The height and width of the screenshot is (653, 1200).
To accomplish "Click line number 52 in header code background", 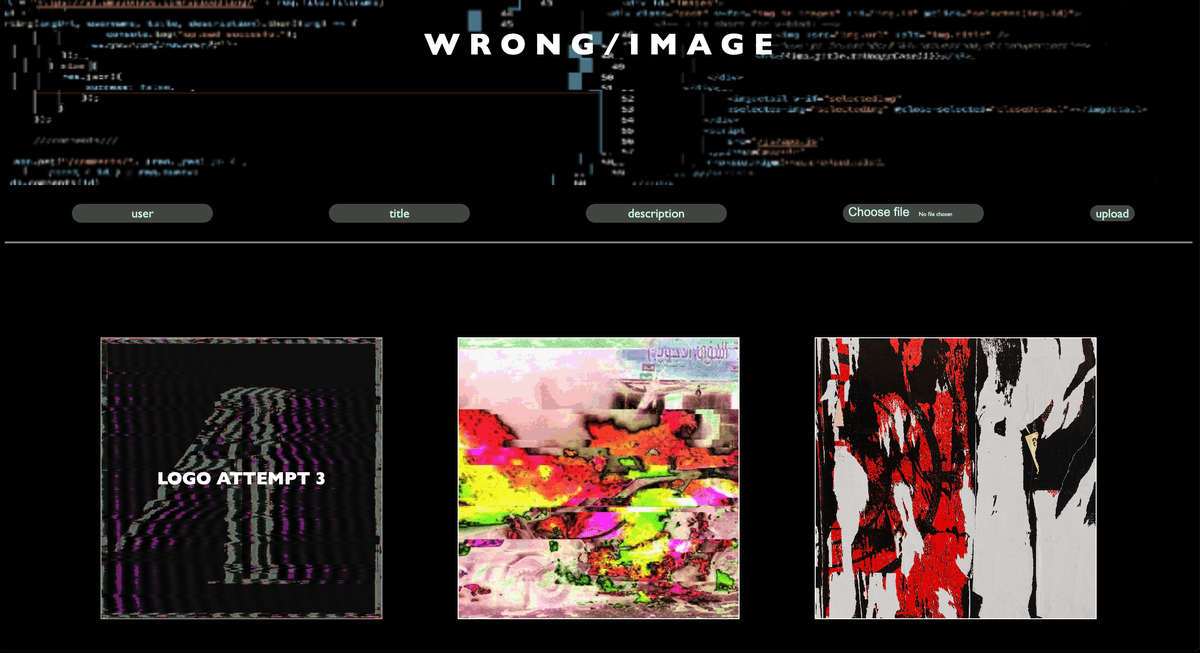I will pyautogui.click(x=627, y=99).
